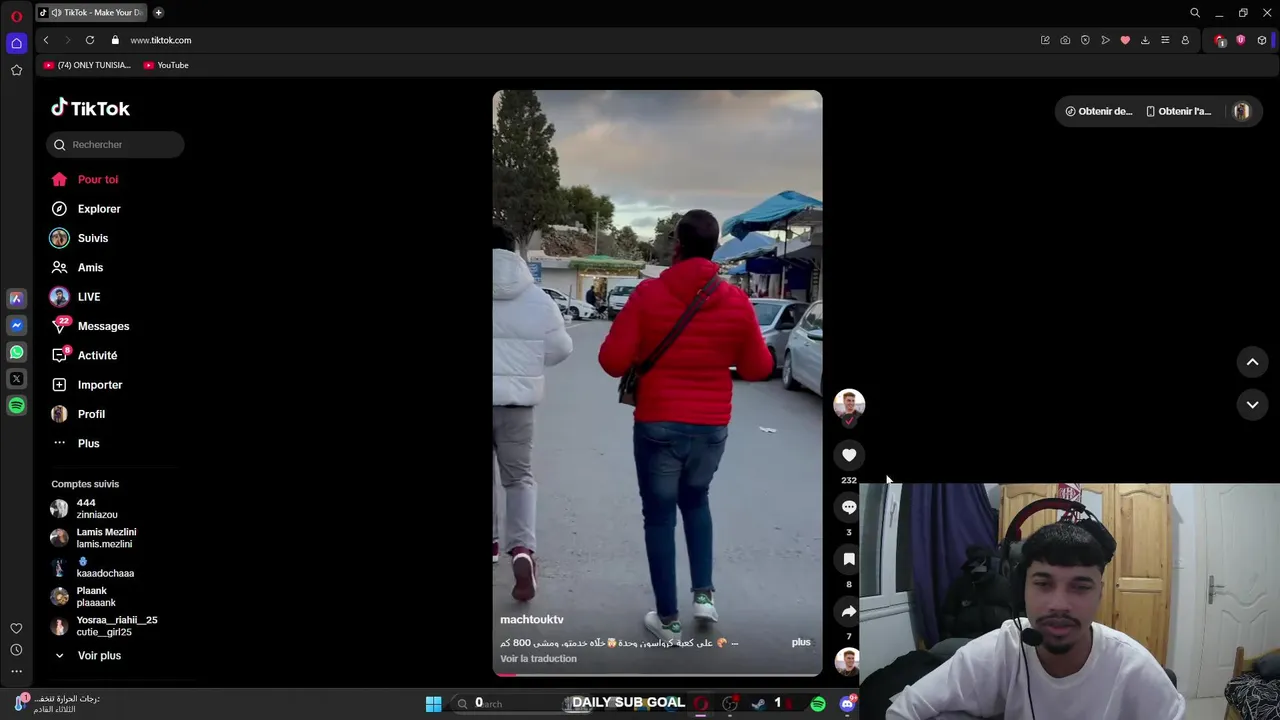Share the video with the arrow icon
This screenshot has height=720, width=1280.
[x=849, y=611]
